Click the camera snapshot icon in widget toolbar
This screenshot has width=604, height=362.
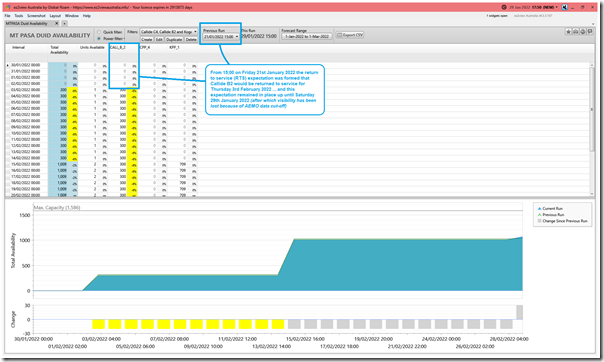pyautogui.click(x=575, y=32)
